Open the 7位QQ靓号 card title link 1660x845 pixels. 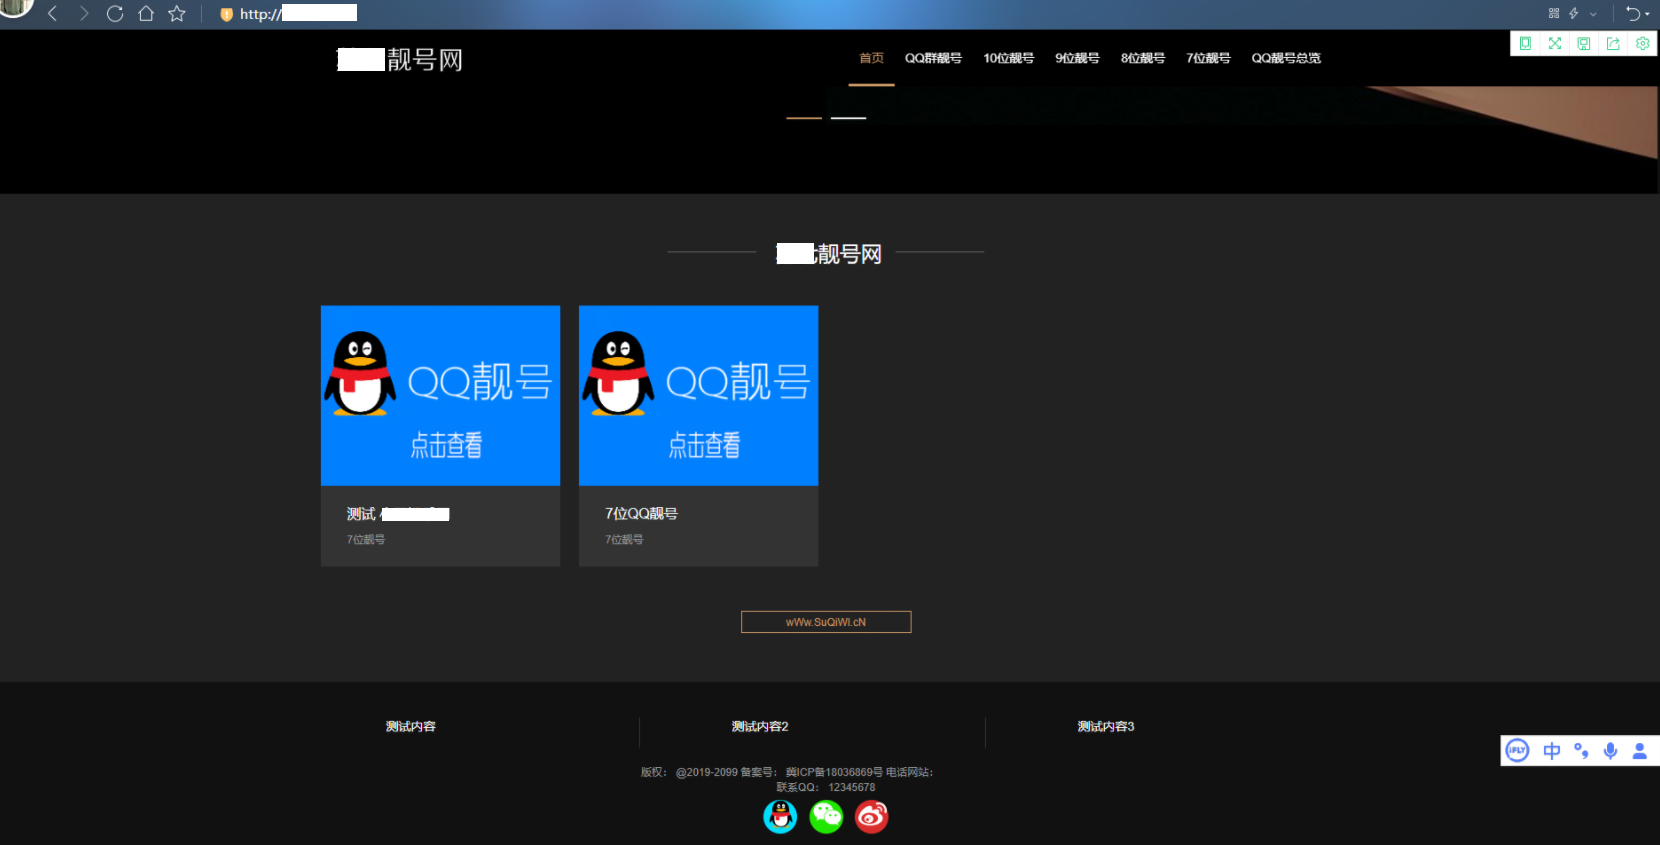coord(641,513)
